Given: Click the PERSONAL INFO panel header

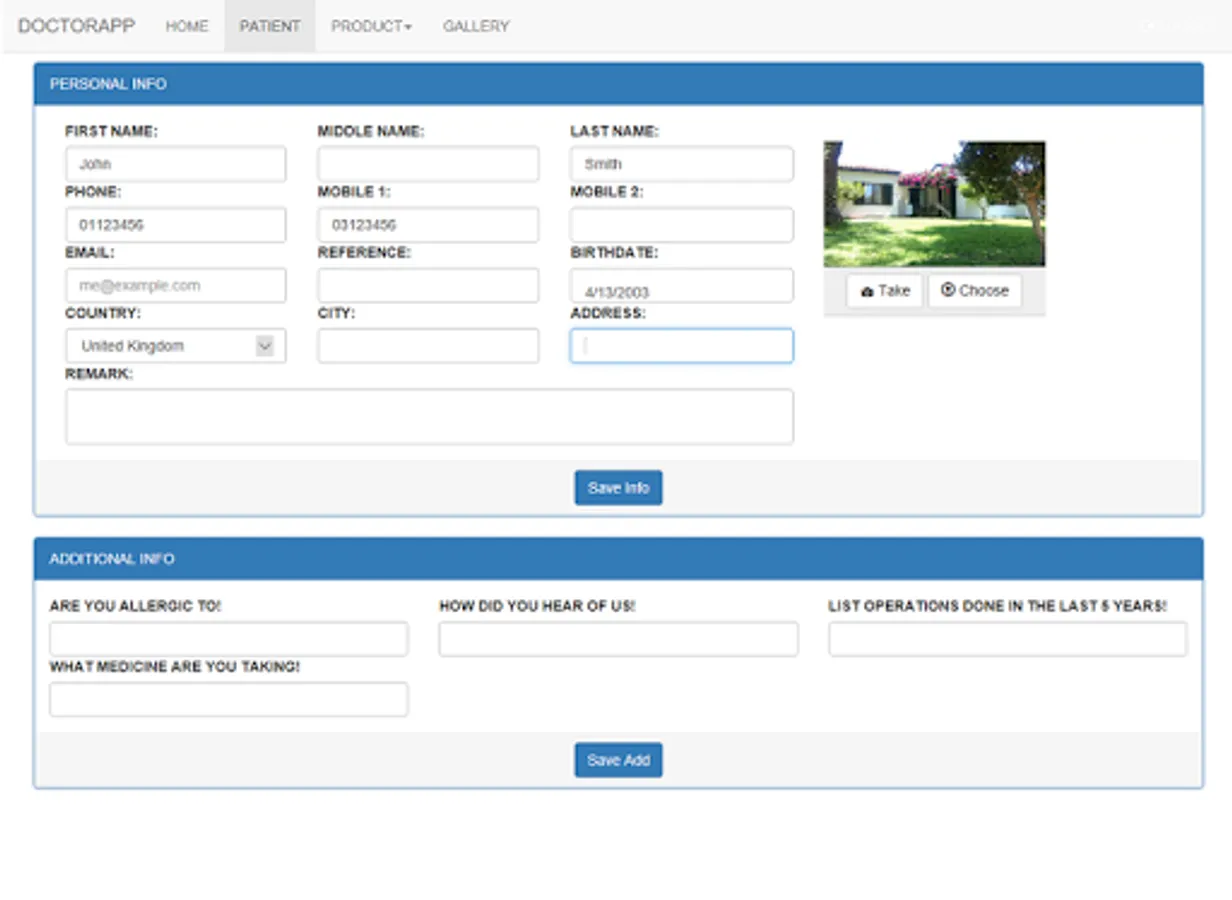Looking at the screenshot, I should [618, 84].
